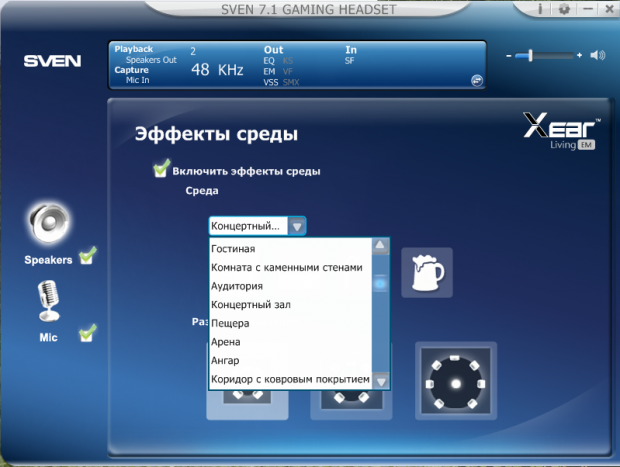Click Mic In under Capture

coord(138,80)
